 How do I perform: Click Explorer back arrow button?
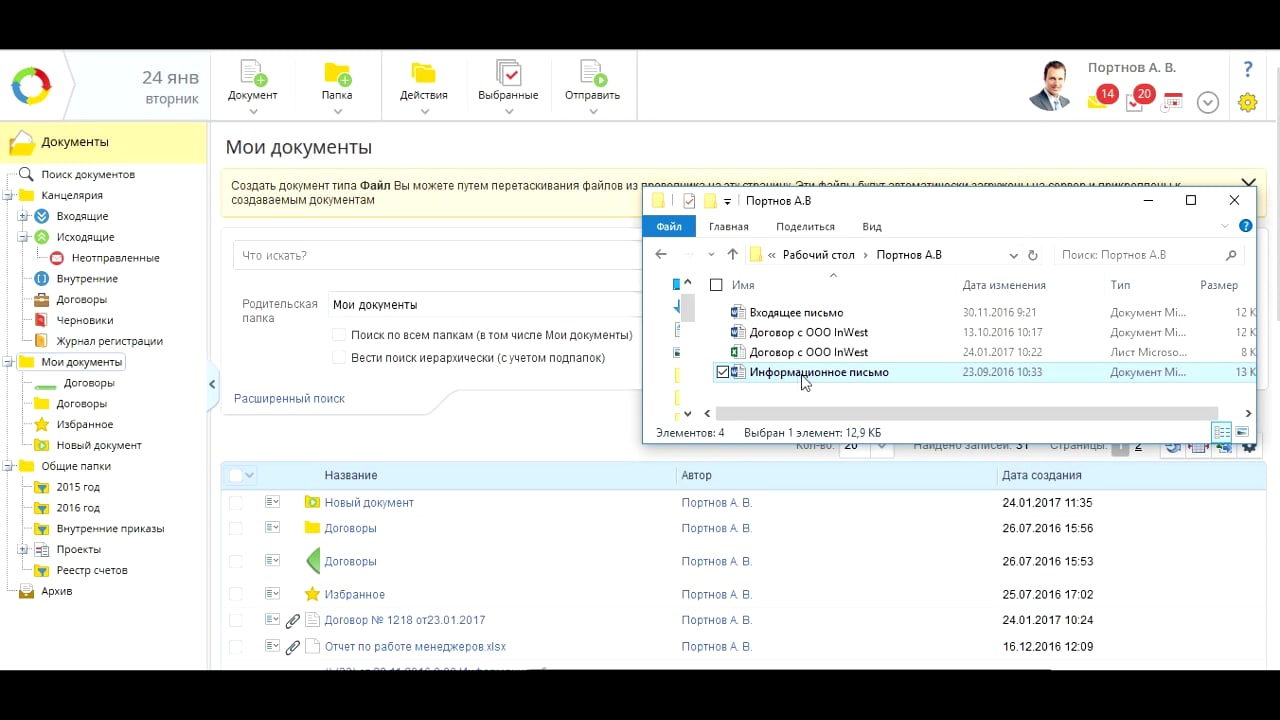[661, 254]
